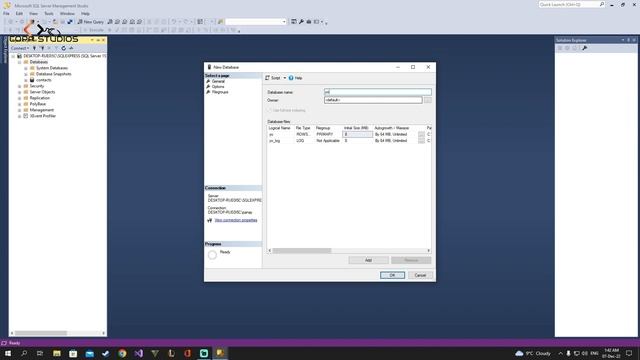
Task: Click the Logical Name column header
Action: [280, 128]
